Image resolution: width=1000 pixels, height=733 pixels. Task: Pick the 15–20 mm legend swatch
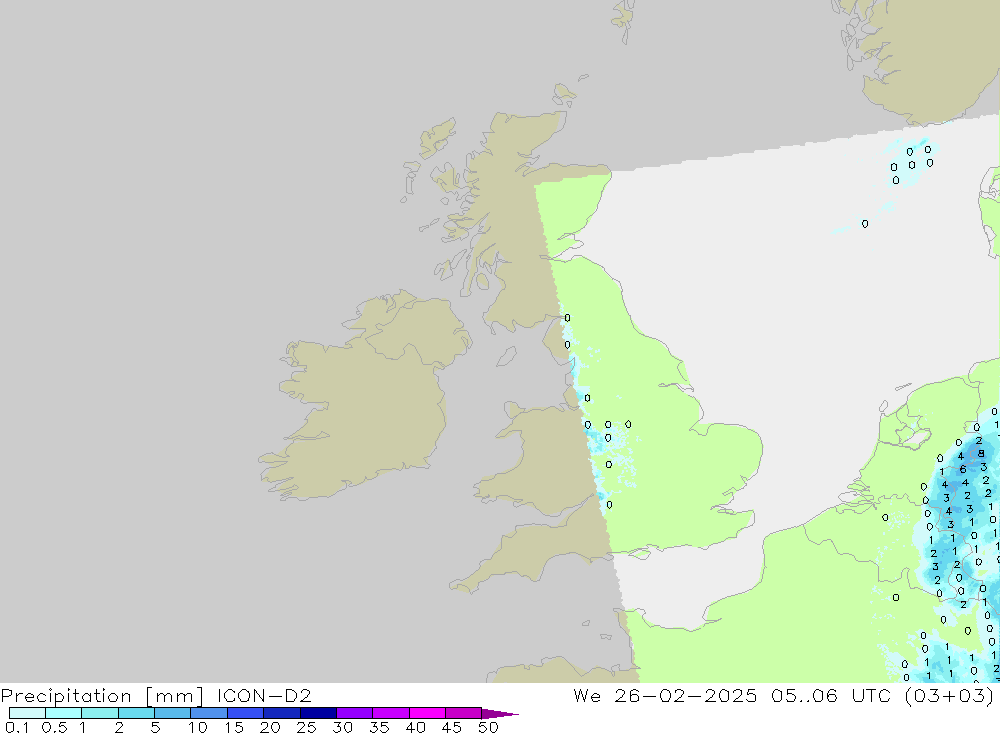point(246,713)
